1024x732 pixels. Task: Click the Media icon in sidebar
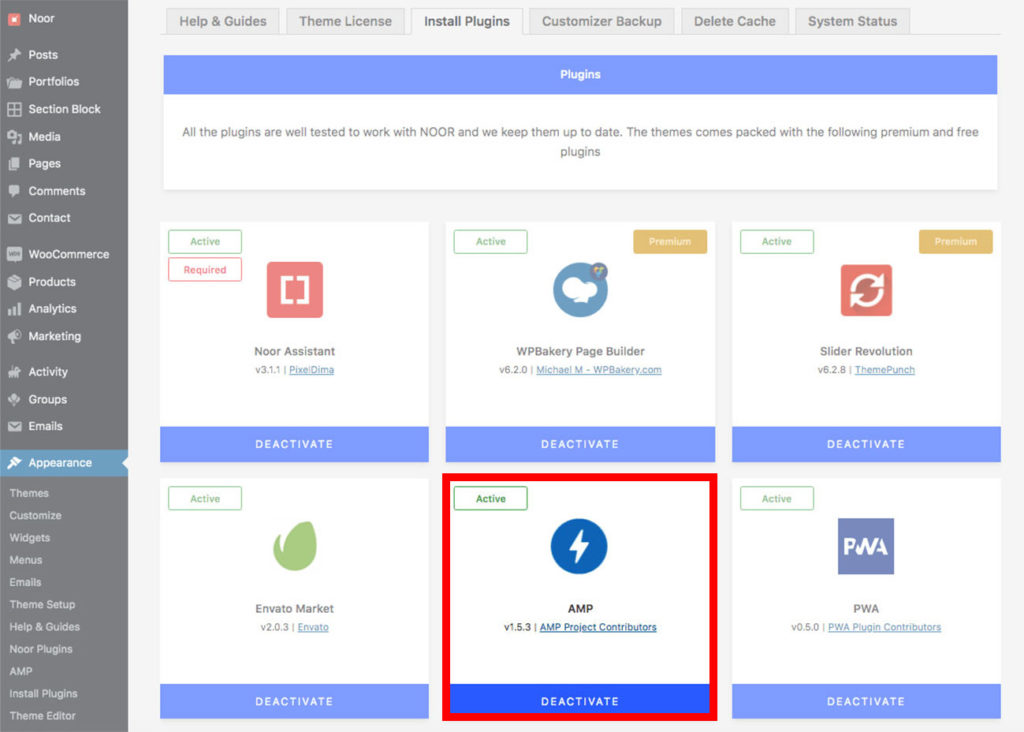point(14,136)
